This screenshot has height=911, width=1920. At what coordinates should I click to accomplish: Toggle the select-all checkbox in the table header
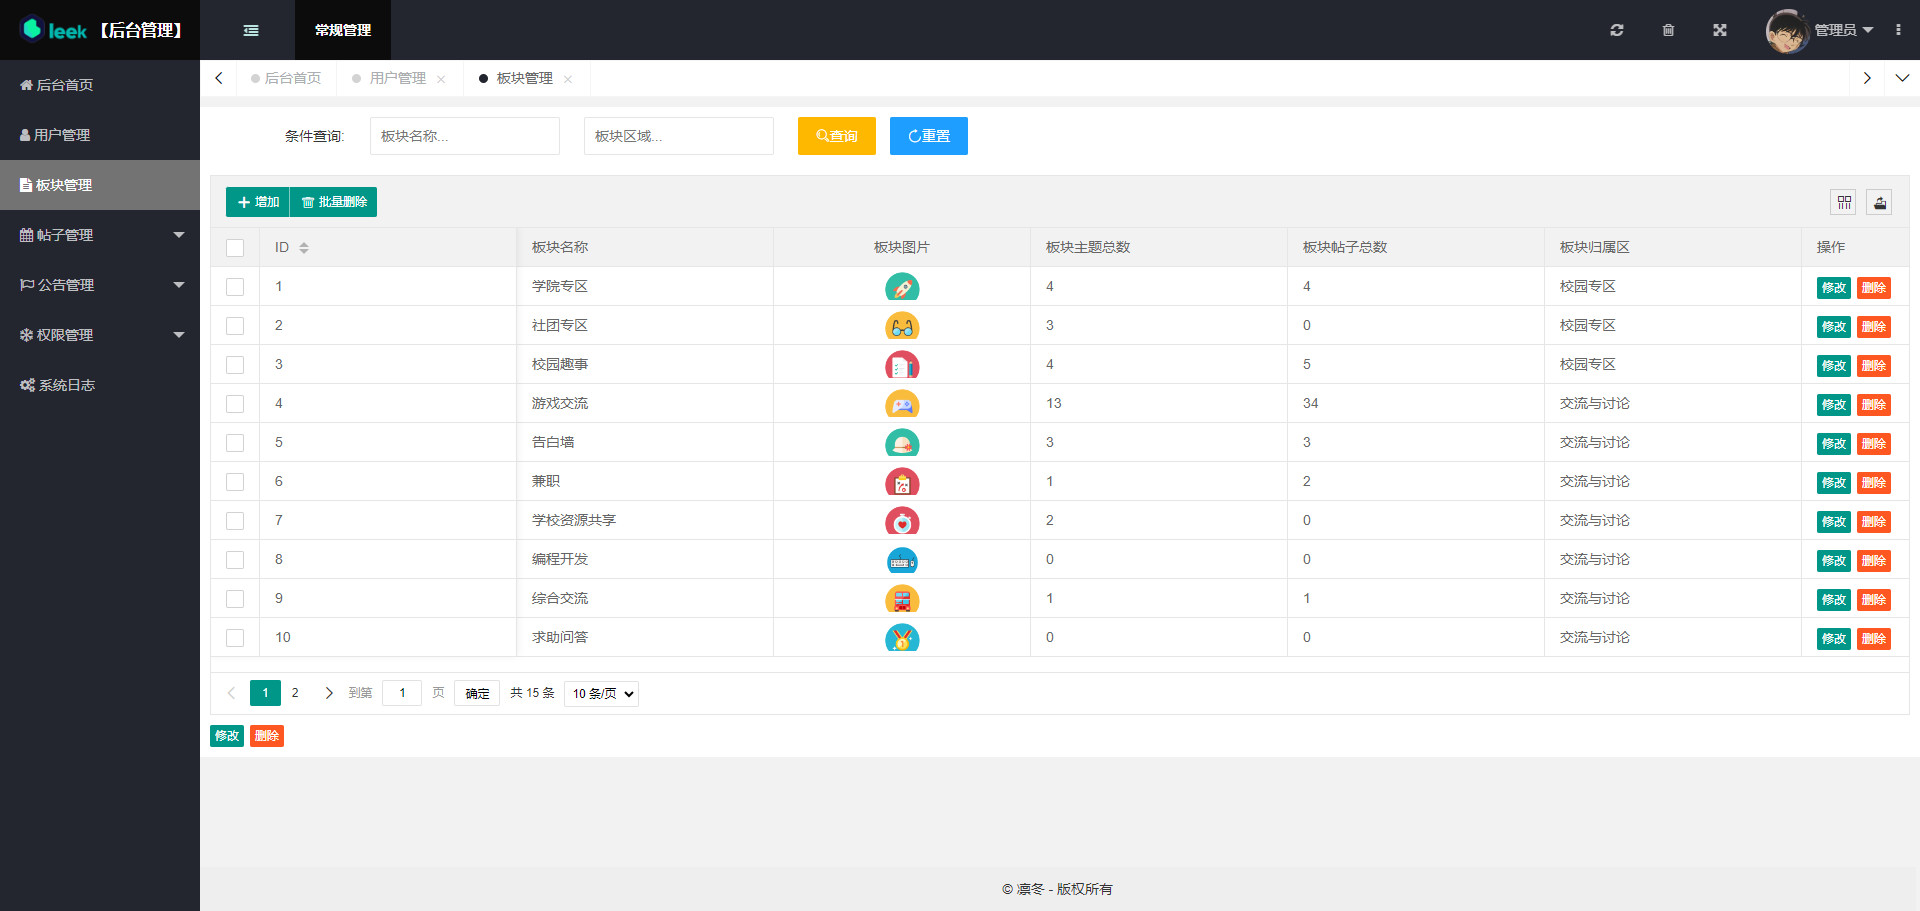click(235, 248)
